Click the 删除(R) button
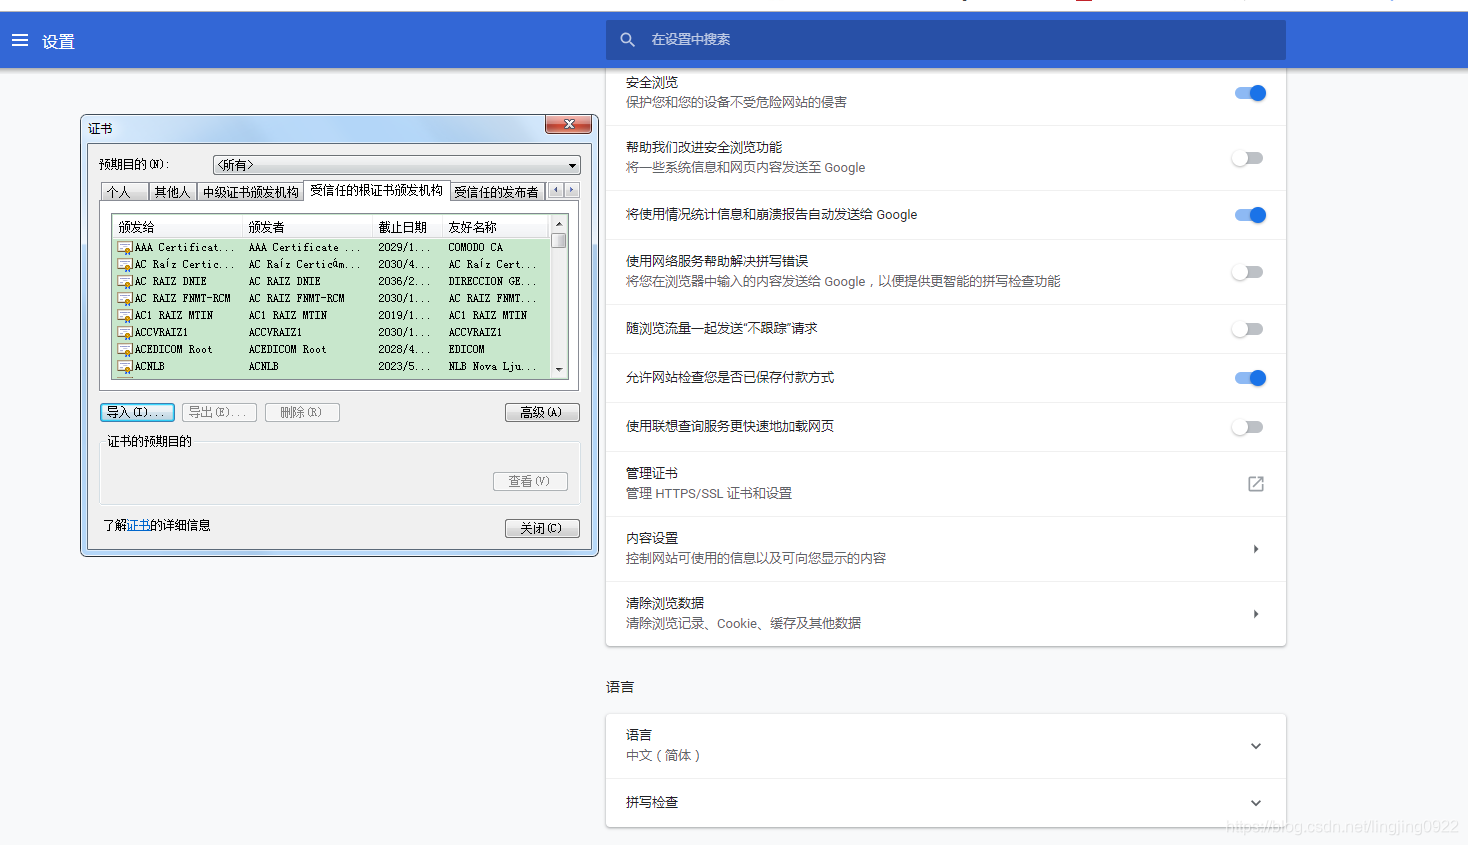The image size is (1468, 845). click(302, 412)
